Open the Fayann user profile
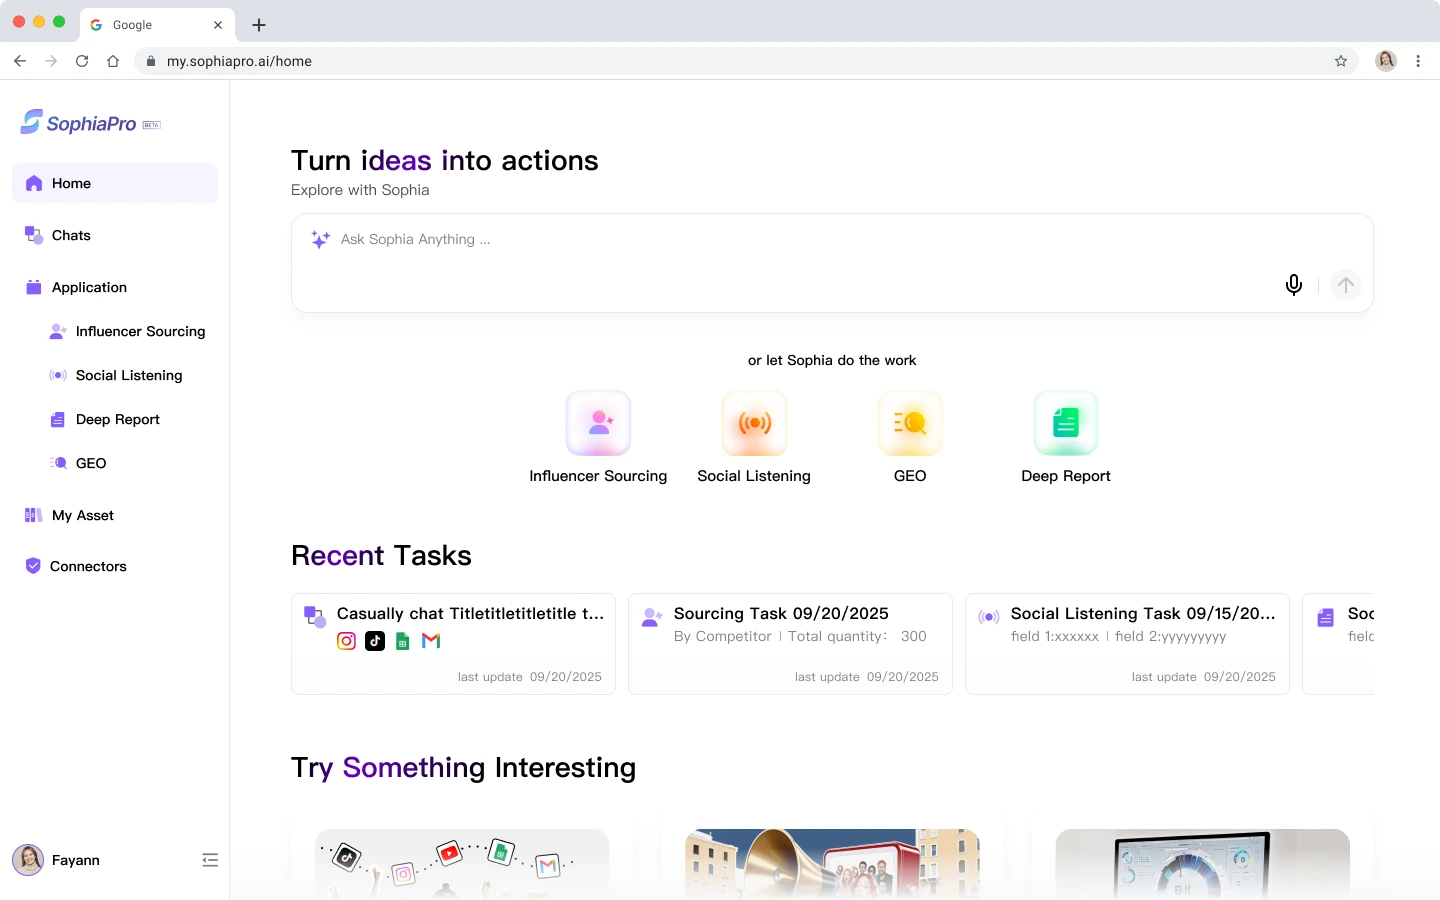Screen dimensions: 1440x900 57,860
